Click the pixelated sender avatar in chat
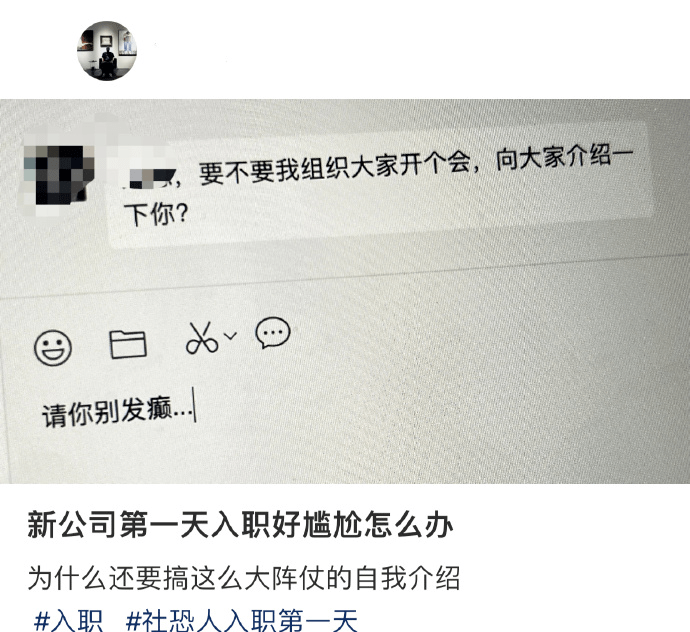690x632 pixels. tap(58, 175)
